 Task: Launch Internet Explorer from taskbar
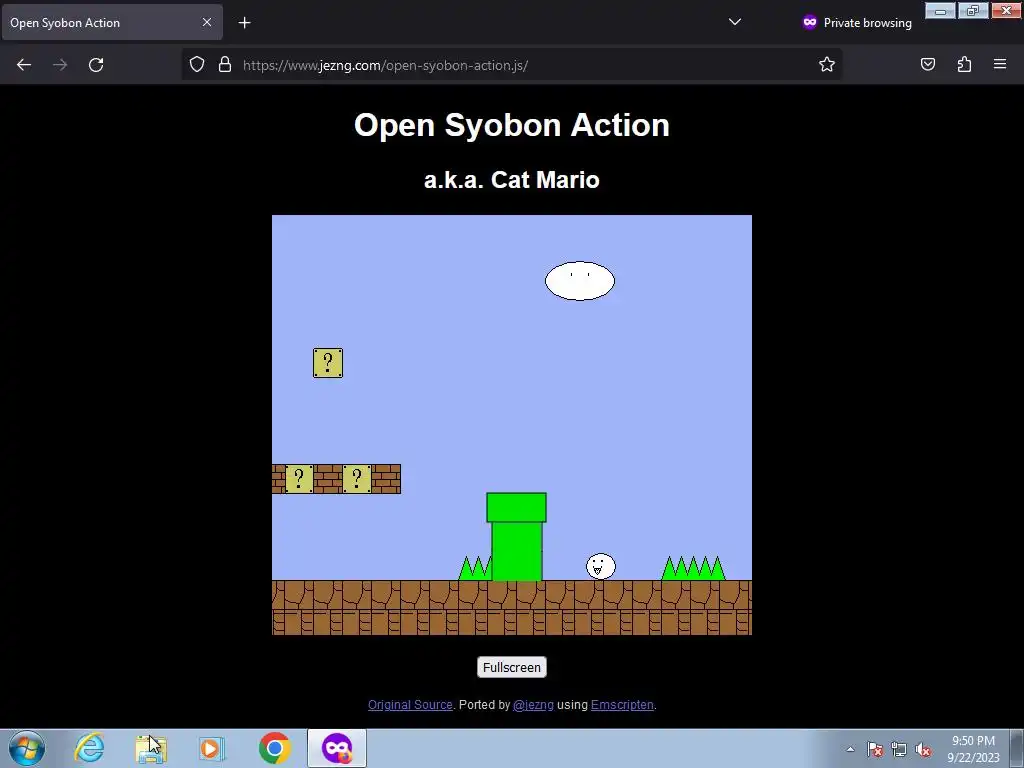[x=89, y=748]
